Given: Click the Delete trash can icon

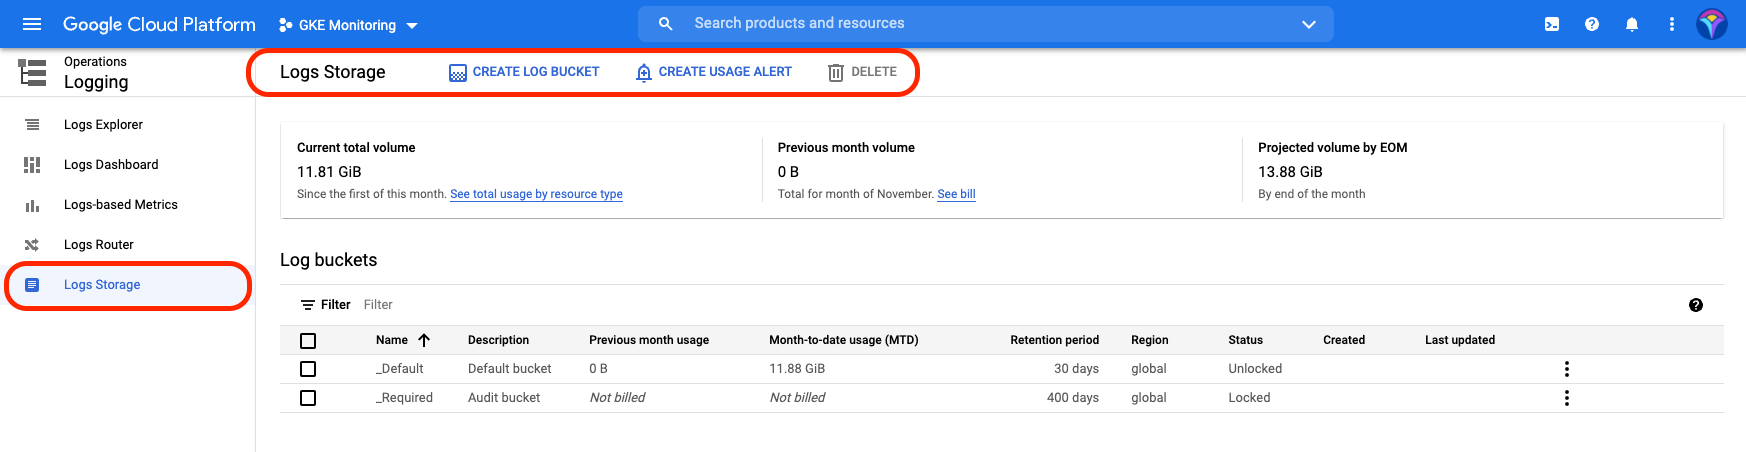Looking at the screenshot, I should 836,72.
